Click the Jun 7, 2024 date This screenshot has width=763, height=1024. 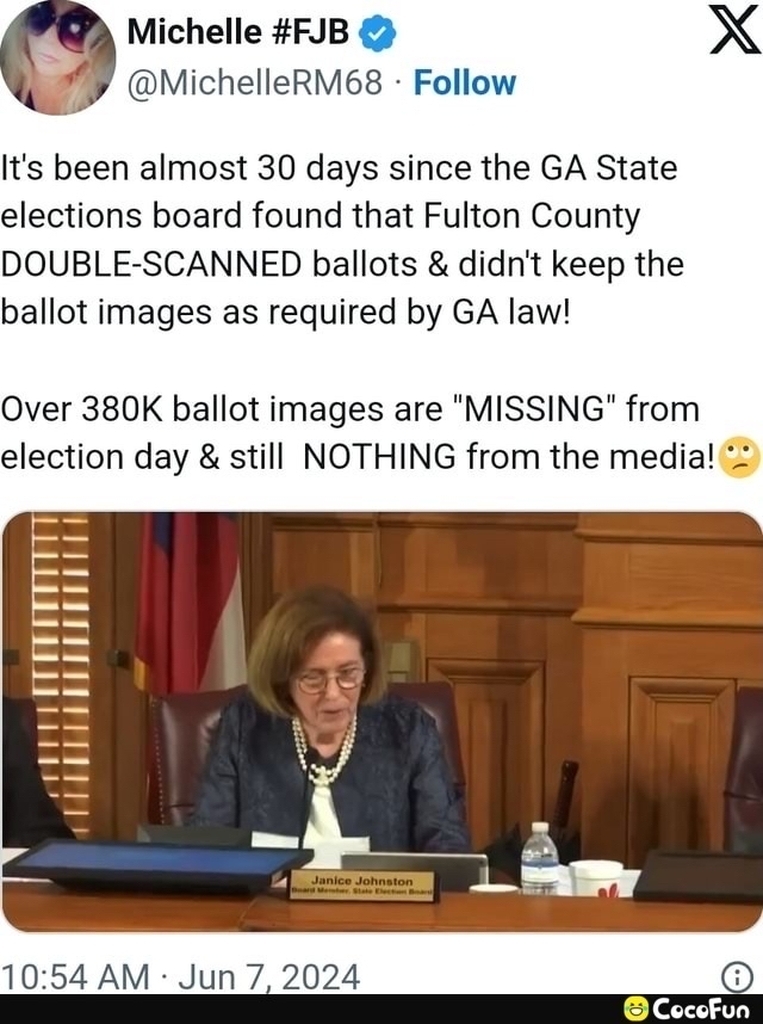[x=268, y=978]
